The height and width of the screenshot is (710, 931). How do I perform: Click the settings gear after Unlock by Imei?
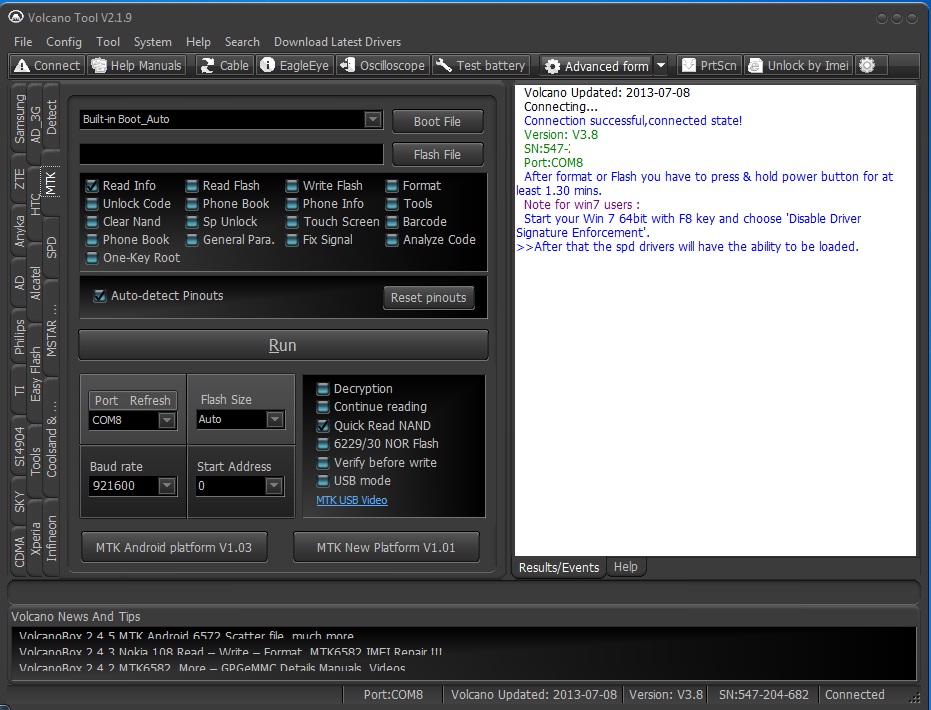[867, 65]
